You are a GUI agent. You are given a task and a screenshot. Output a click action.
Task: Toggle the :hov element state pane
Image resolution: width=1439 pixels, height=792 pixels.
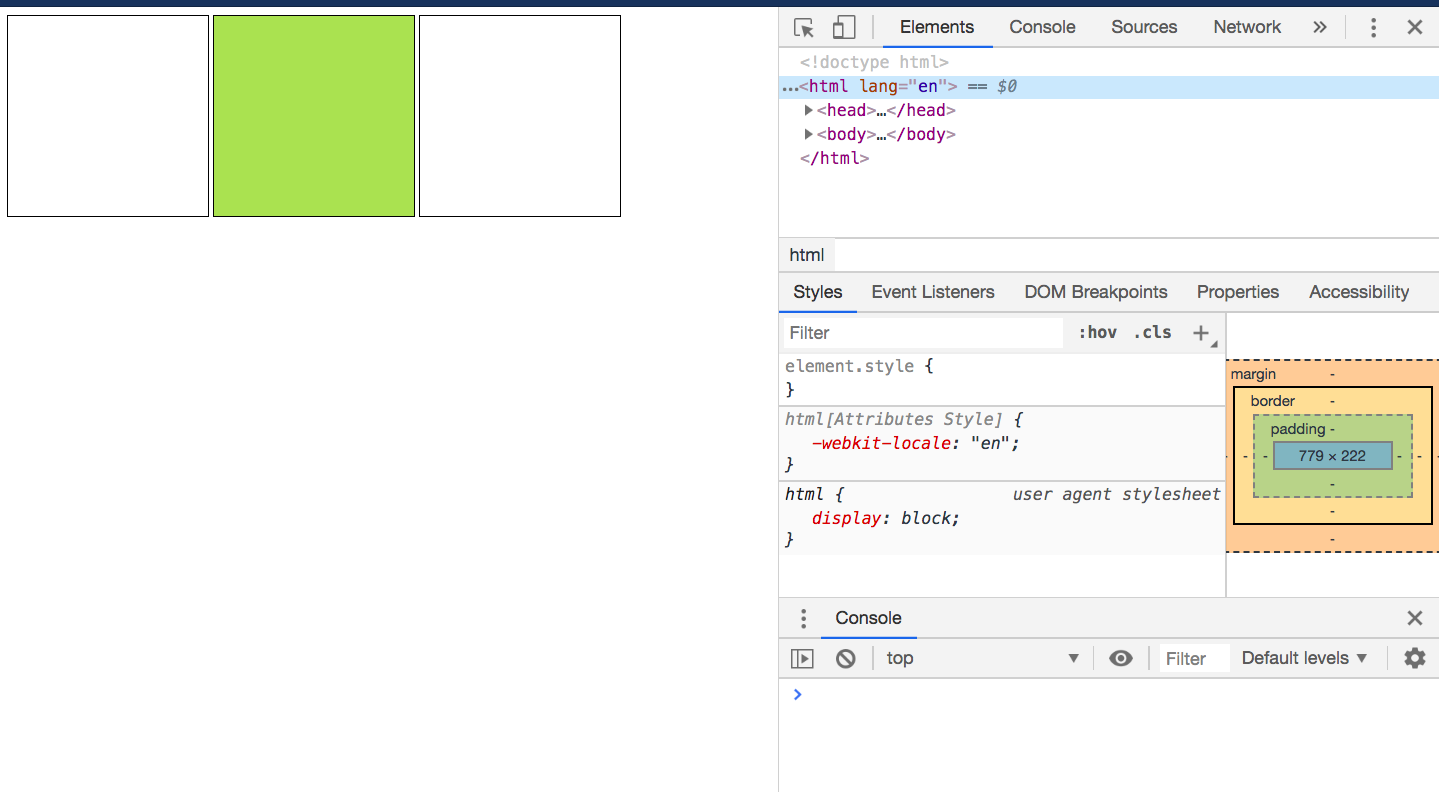point(1097,332)
